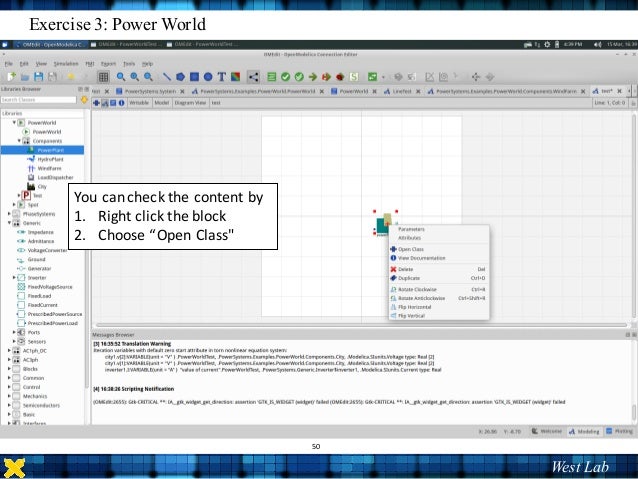Choose Open Class from the context menu
Viewport: 638px width, 479px height.
pyautogui.click(x=411, y=249)
